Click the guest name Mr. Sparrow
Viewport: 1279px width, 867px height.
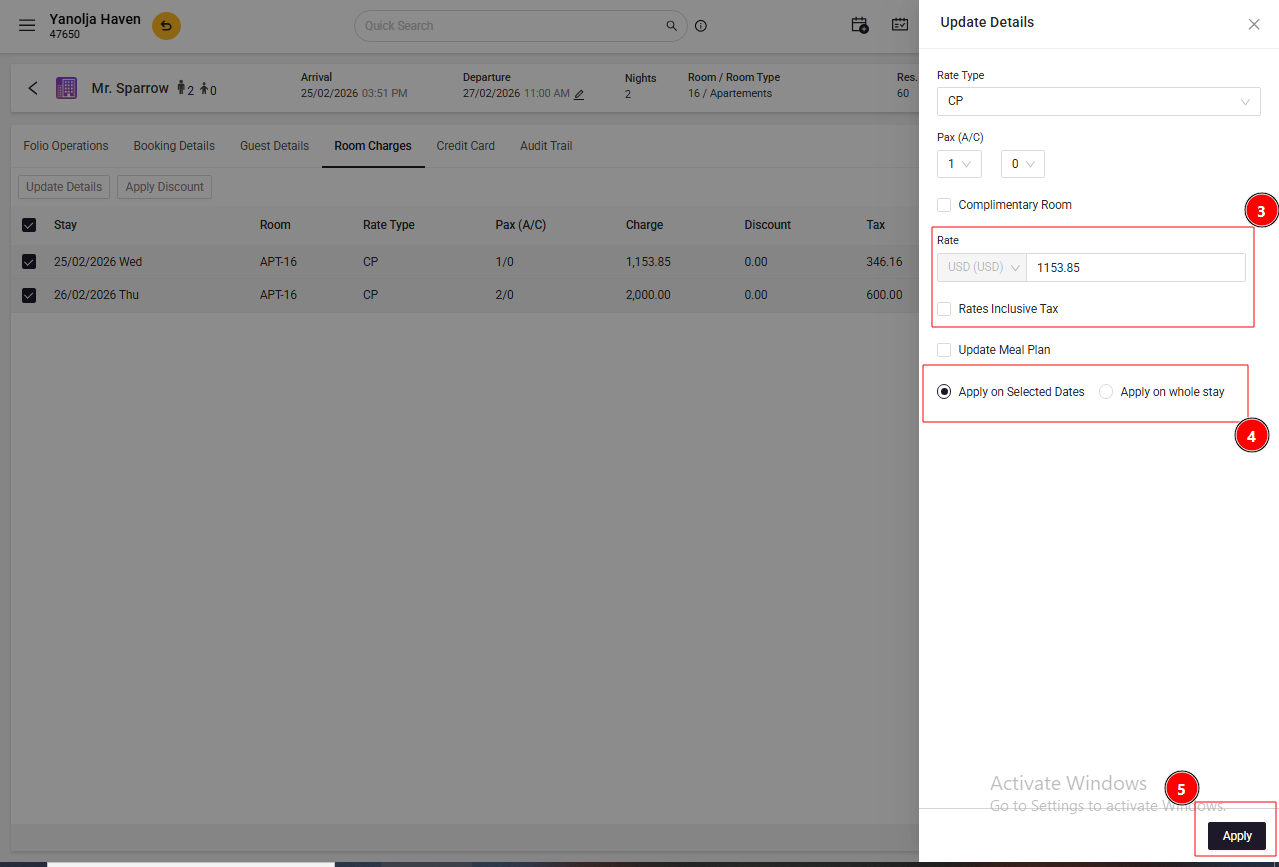click(130, 88)
